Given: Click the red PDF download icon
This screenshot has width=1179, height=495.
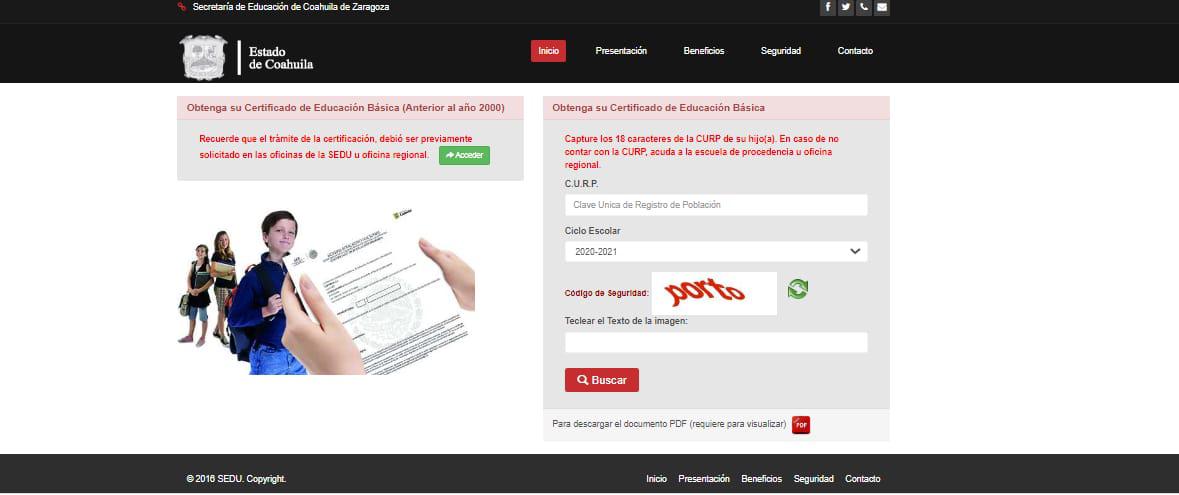Looking at the screenshot, I should 801,425.
